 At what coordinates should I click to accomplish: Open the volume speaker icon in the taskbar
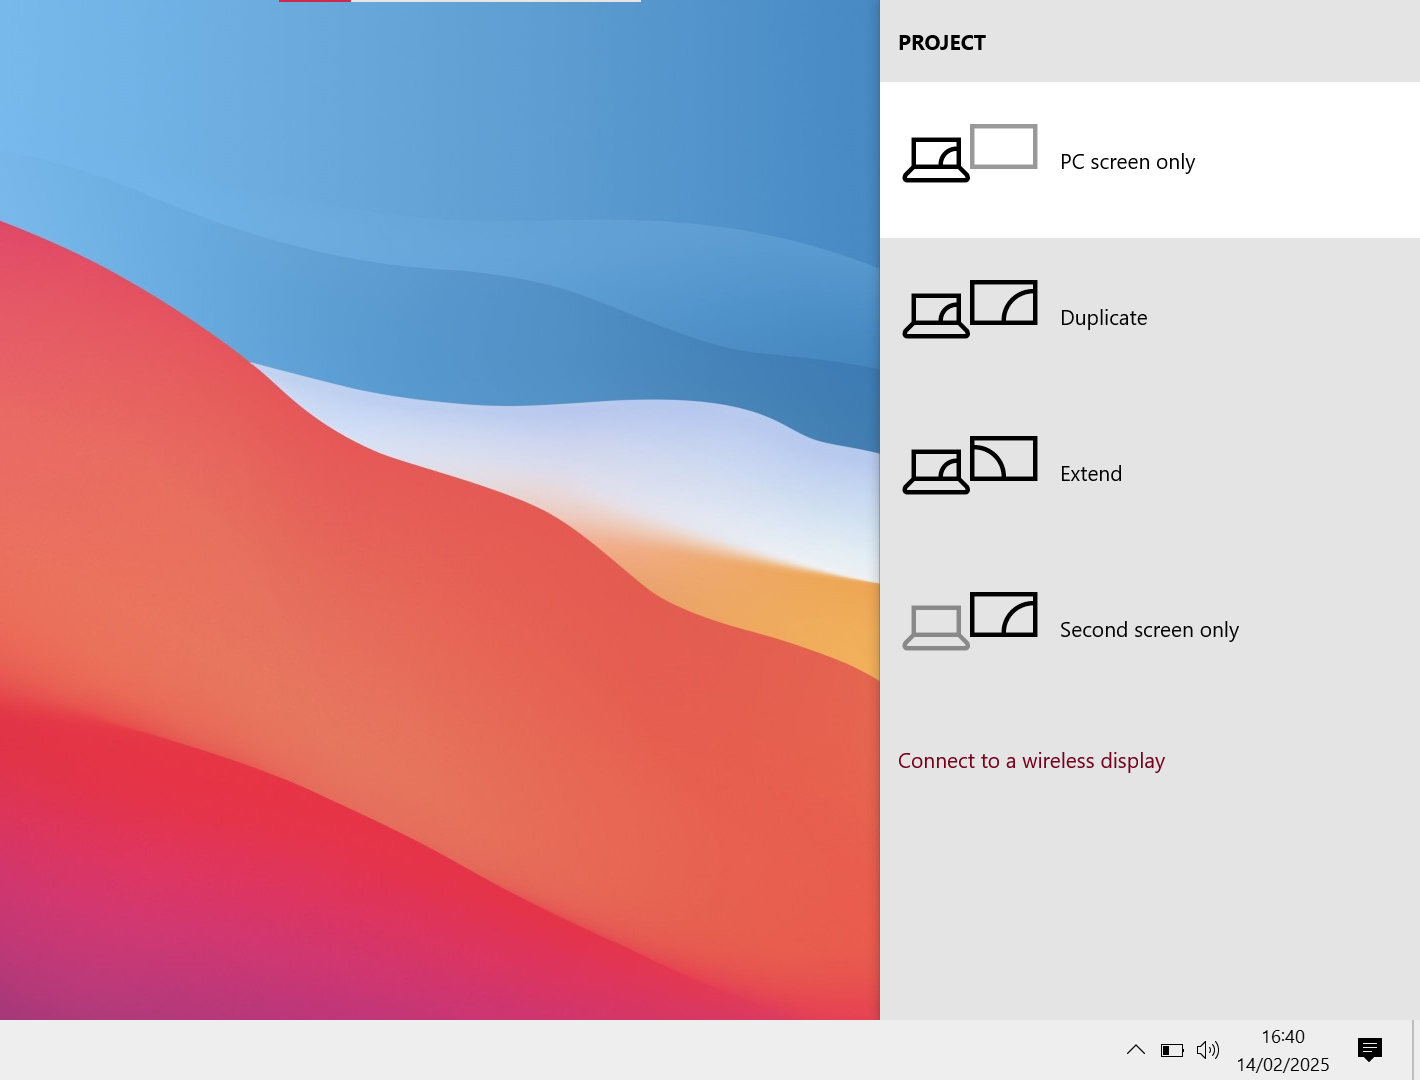[x=1208, y=1050]
